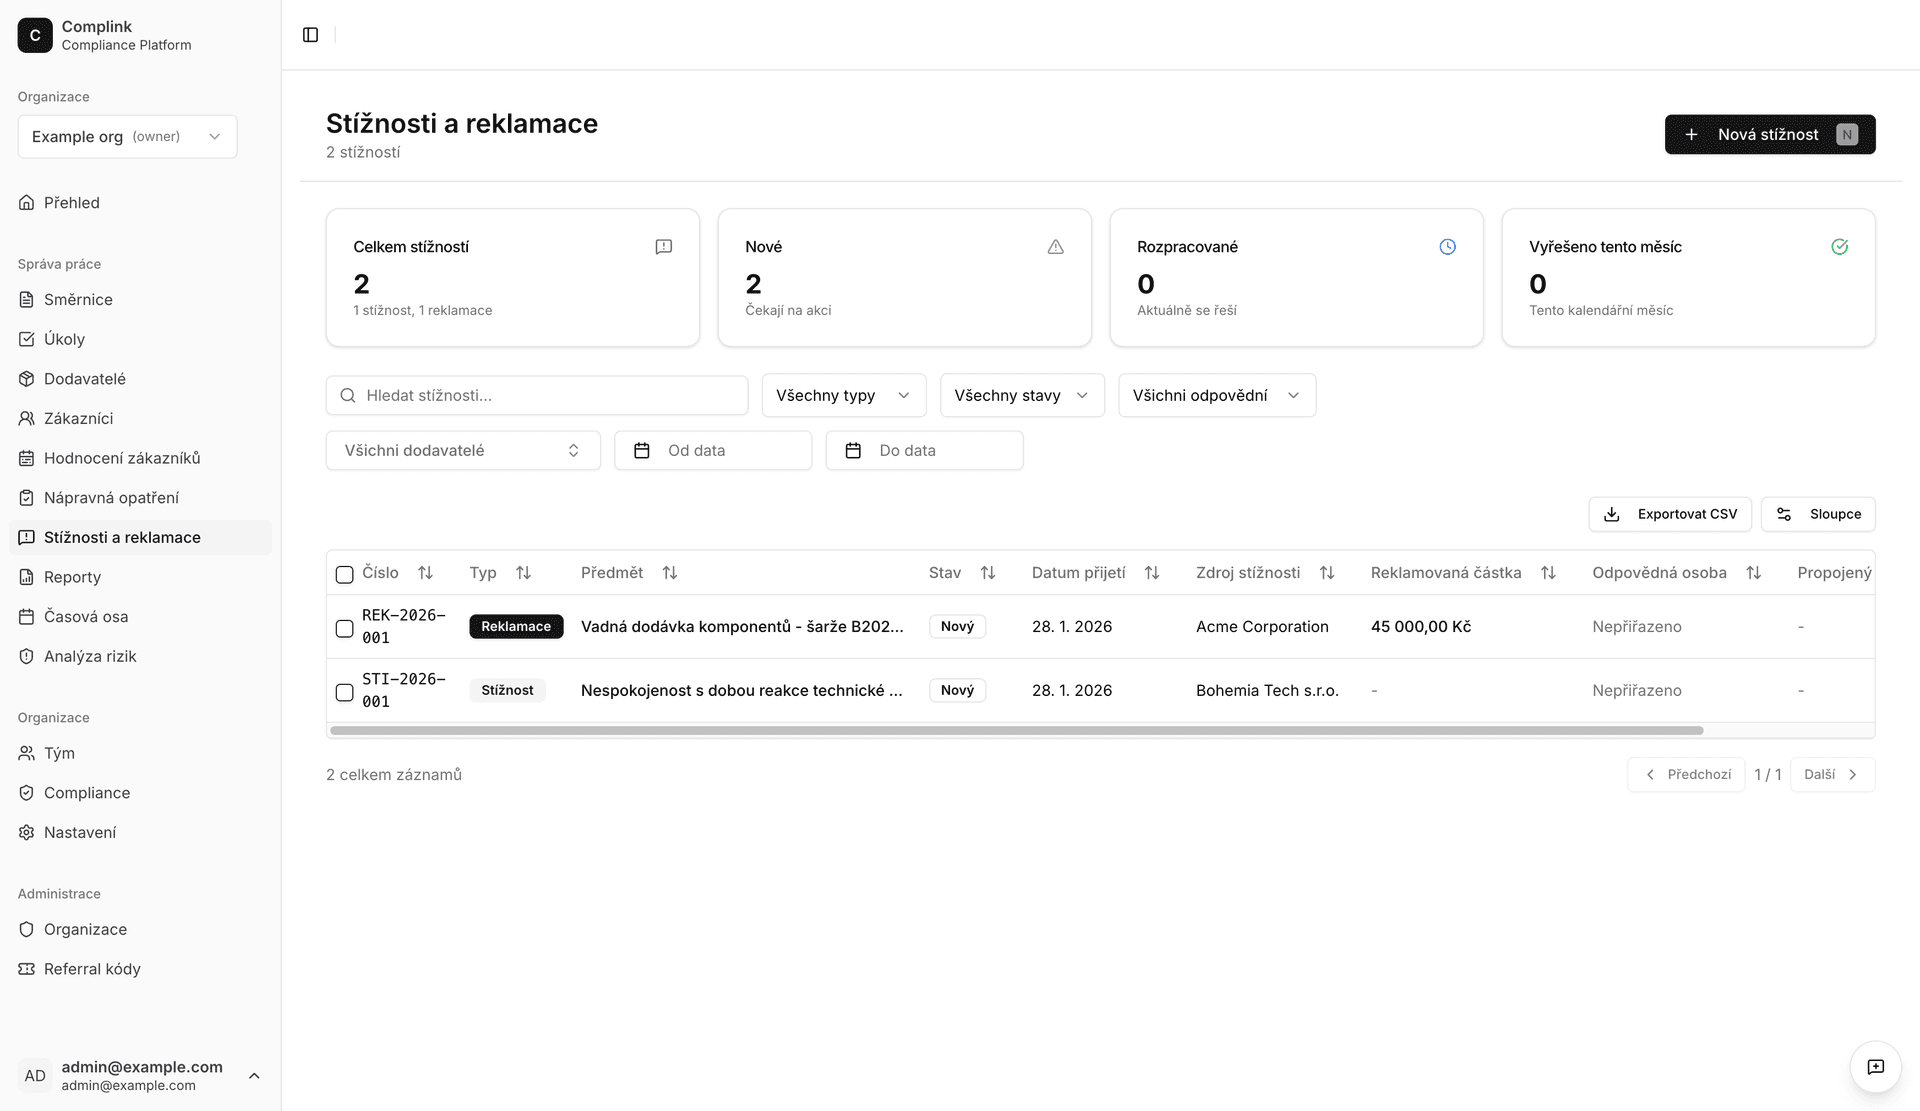The image size is (1920, 1111).
Task: Click the horizontal table scrollbar
Action: click(1015, 731)
